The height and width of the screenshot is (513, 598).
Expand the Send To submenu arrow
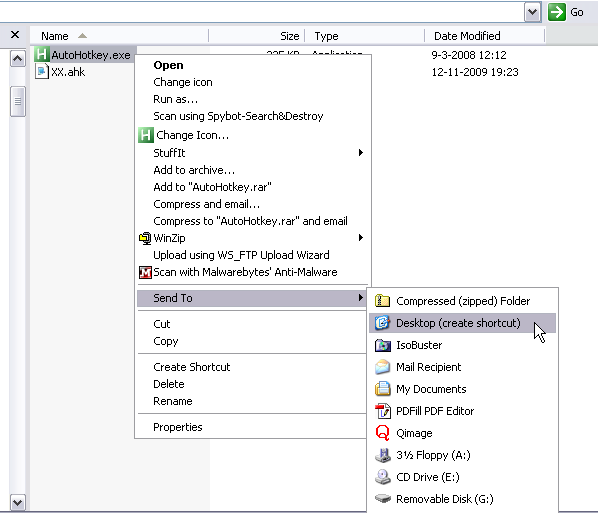[361, 298]
